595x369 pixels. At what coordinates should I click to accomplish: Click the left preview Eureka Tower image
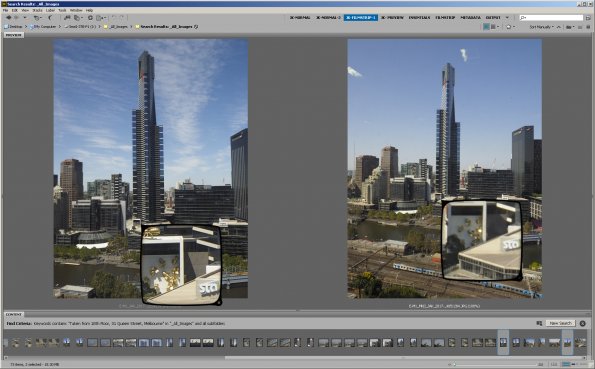point(151,169)
